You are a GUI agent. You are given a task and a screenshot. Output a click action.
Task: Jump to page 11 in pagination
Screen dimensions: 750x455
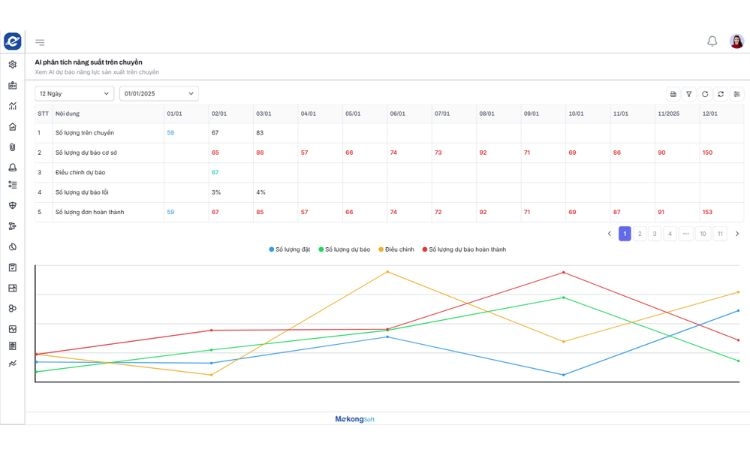718,233
